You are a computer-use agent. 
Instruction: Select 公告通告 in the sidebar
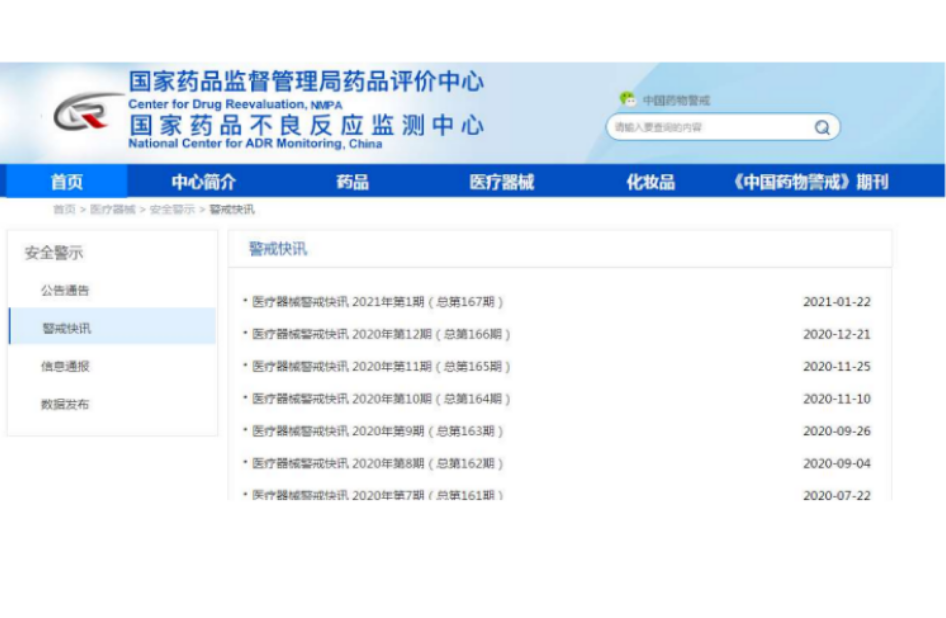65,291
